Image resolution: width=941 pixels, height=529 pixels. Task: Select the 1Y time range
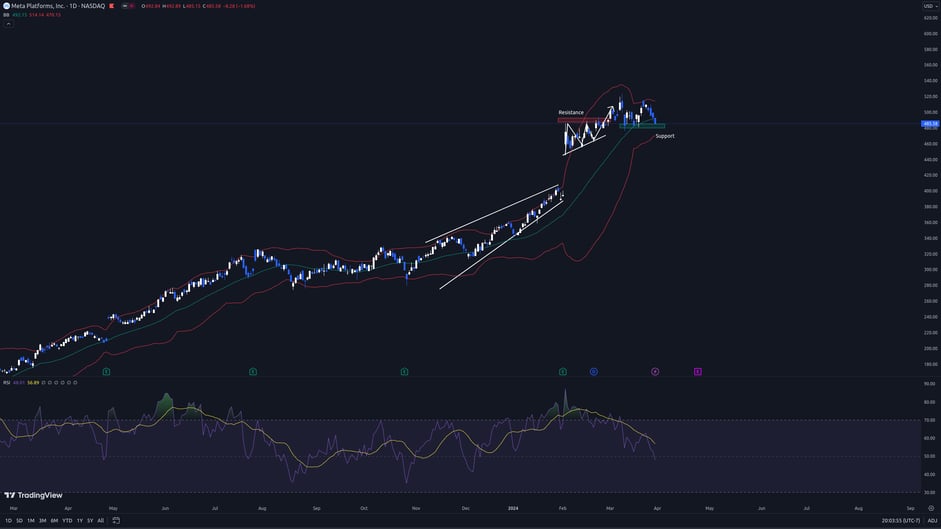(80, 521)
